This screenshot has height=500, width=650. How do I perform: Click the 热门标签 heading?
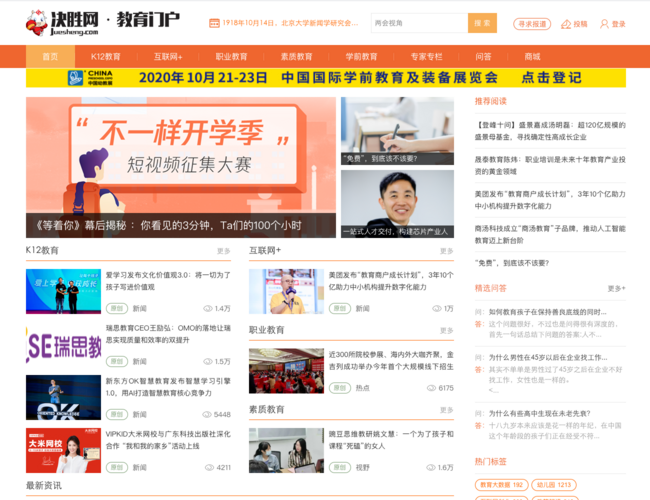[x=491, y=461]
